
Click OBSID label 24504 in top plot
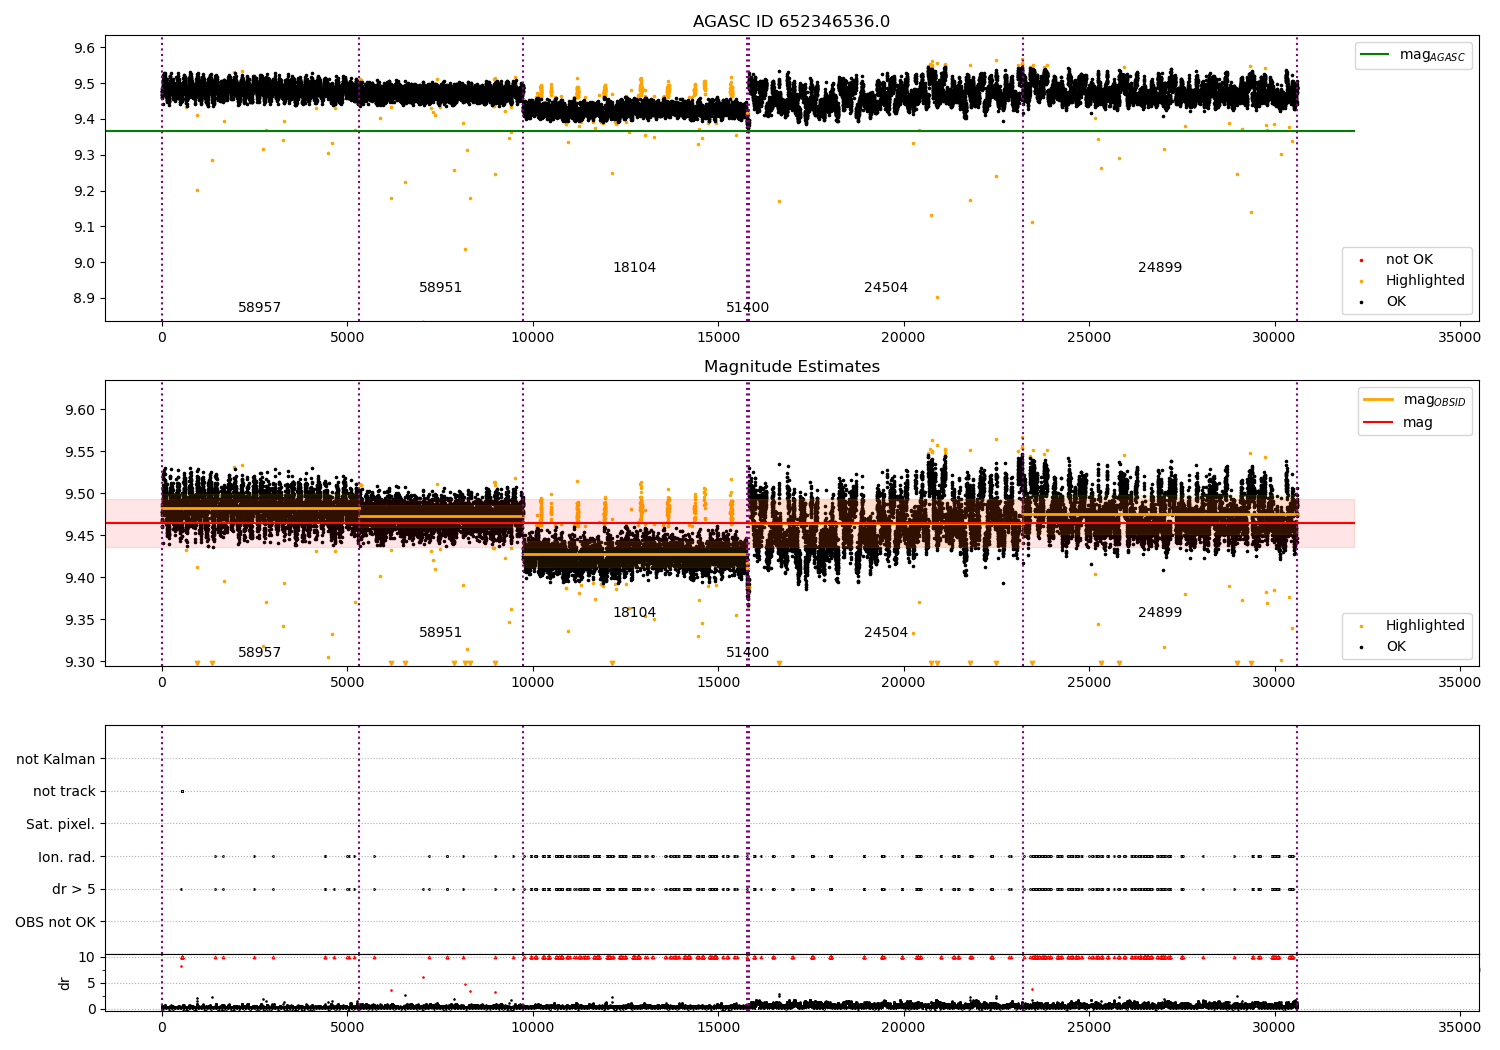(886, 288)
